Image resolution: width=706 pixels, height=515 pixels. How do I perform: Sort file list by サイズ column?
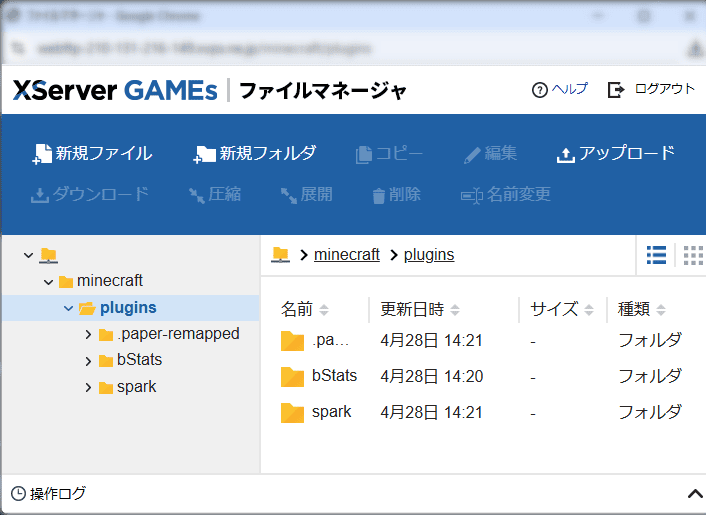click(562, 309)
